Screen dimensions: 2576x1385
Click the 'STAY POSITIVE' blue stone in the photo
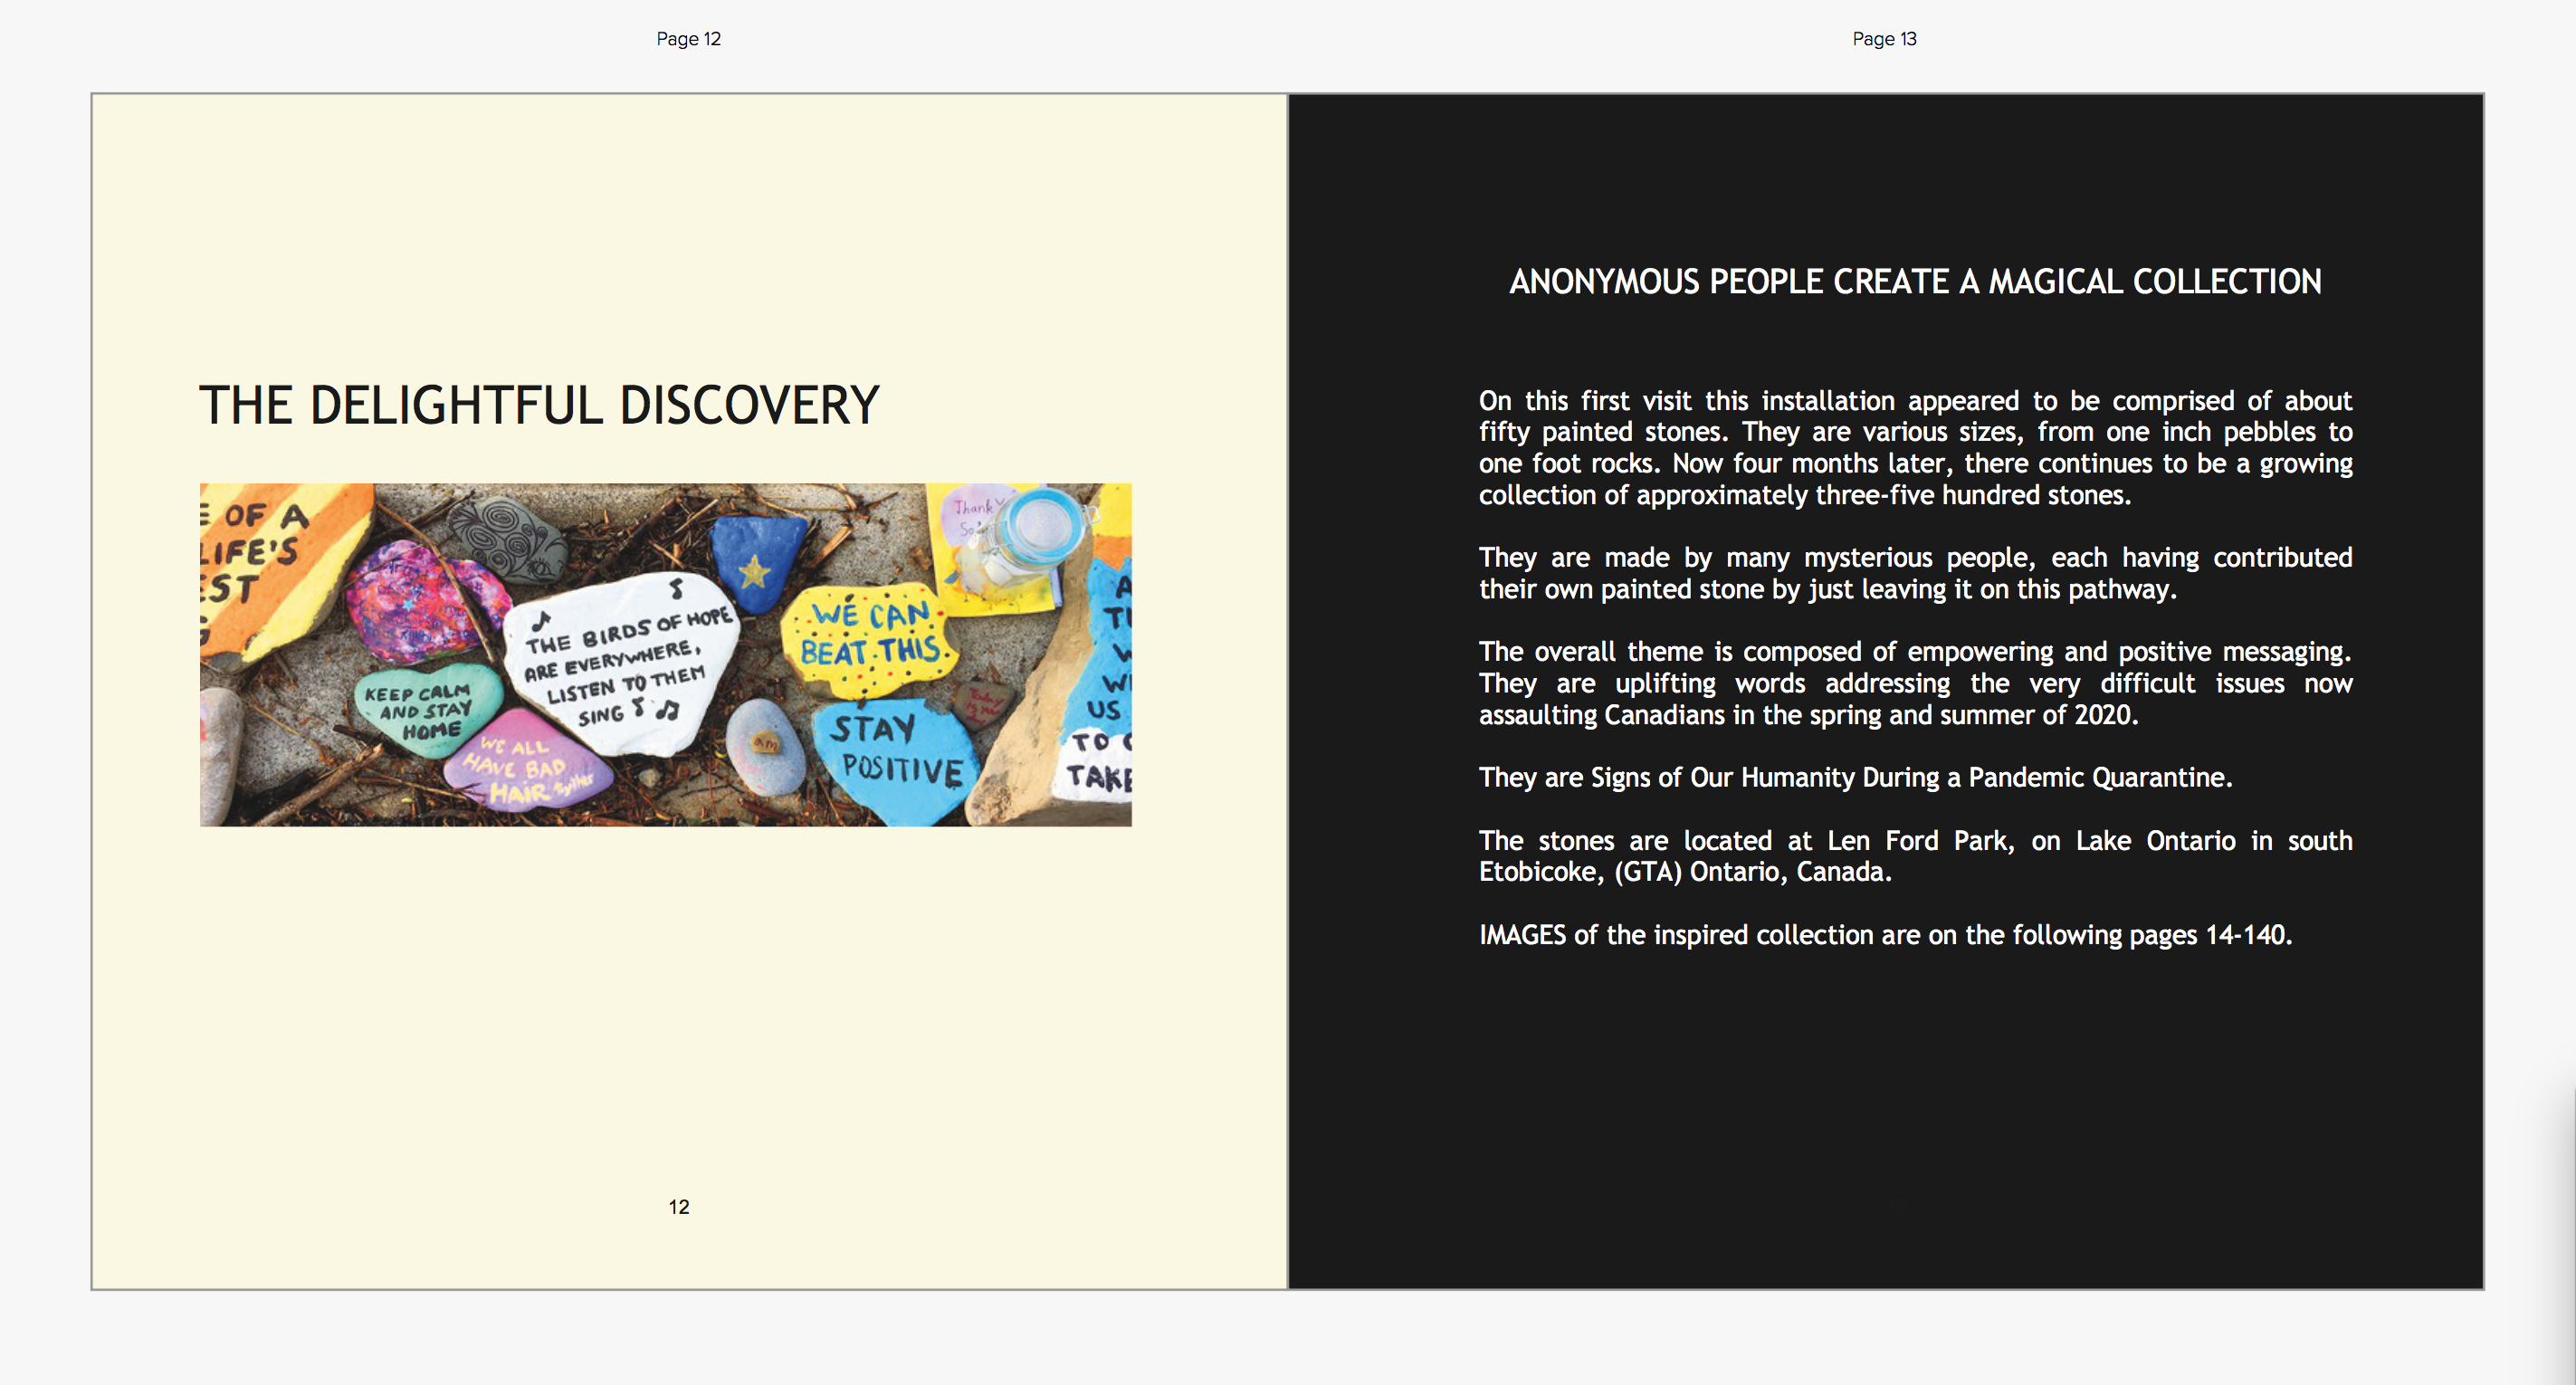(x=897, y=760)
